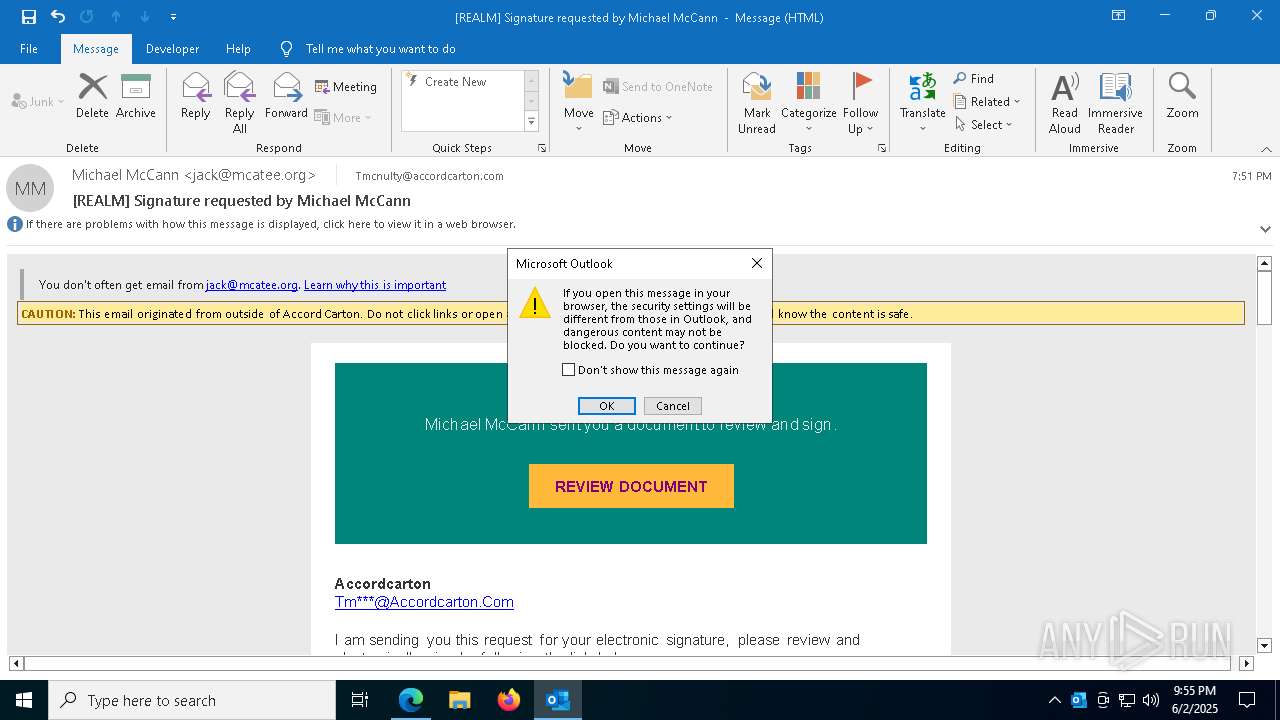
Task: Click horizontal scrollbar right arrow
Action: pos(1246,663)
